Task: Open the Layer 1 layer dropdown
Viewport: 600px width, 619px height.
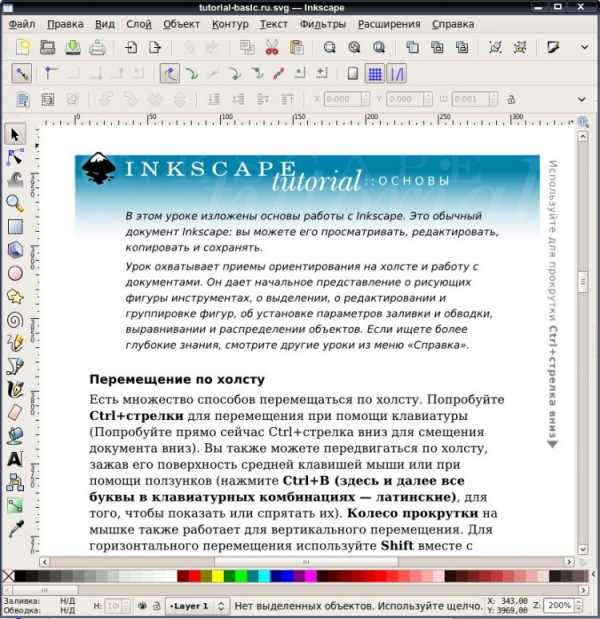Action: tap(196, 606)
